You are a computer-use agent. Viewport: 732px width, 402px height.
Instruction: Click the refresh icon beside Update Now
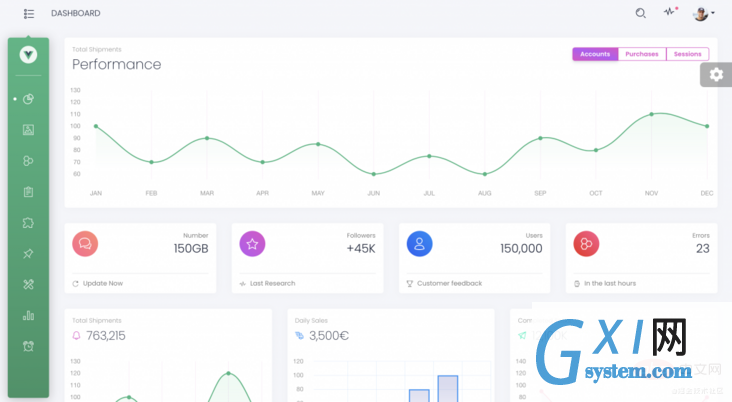[75, 284]
